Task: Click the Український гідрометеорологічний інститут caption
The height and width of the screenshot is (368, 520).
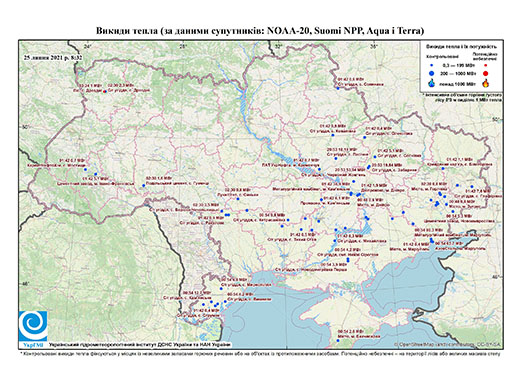Action: [140, 344]
